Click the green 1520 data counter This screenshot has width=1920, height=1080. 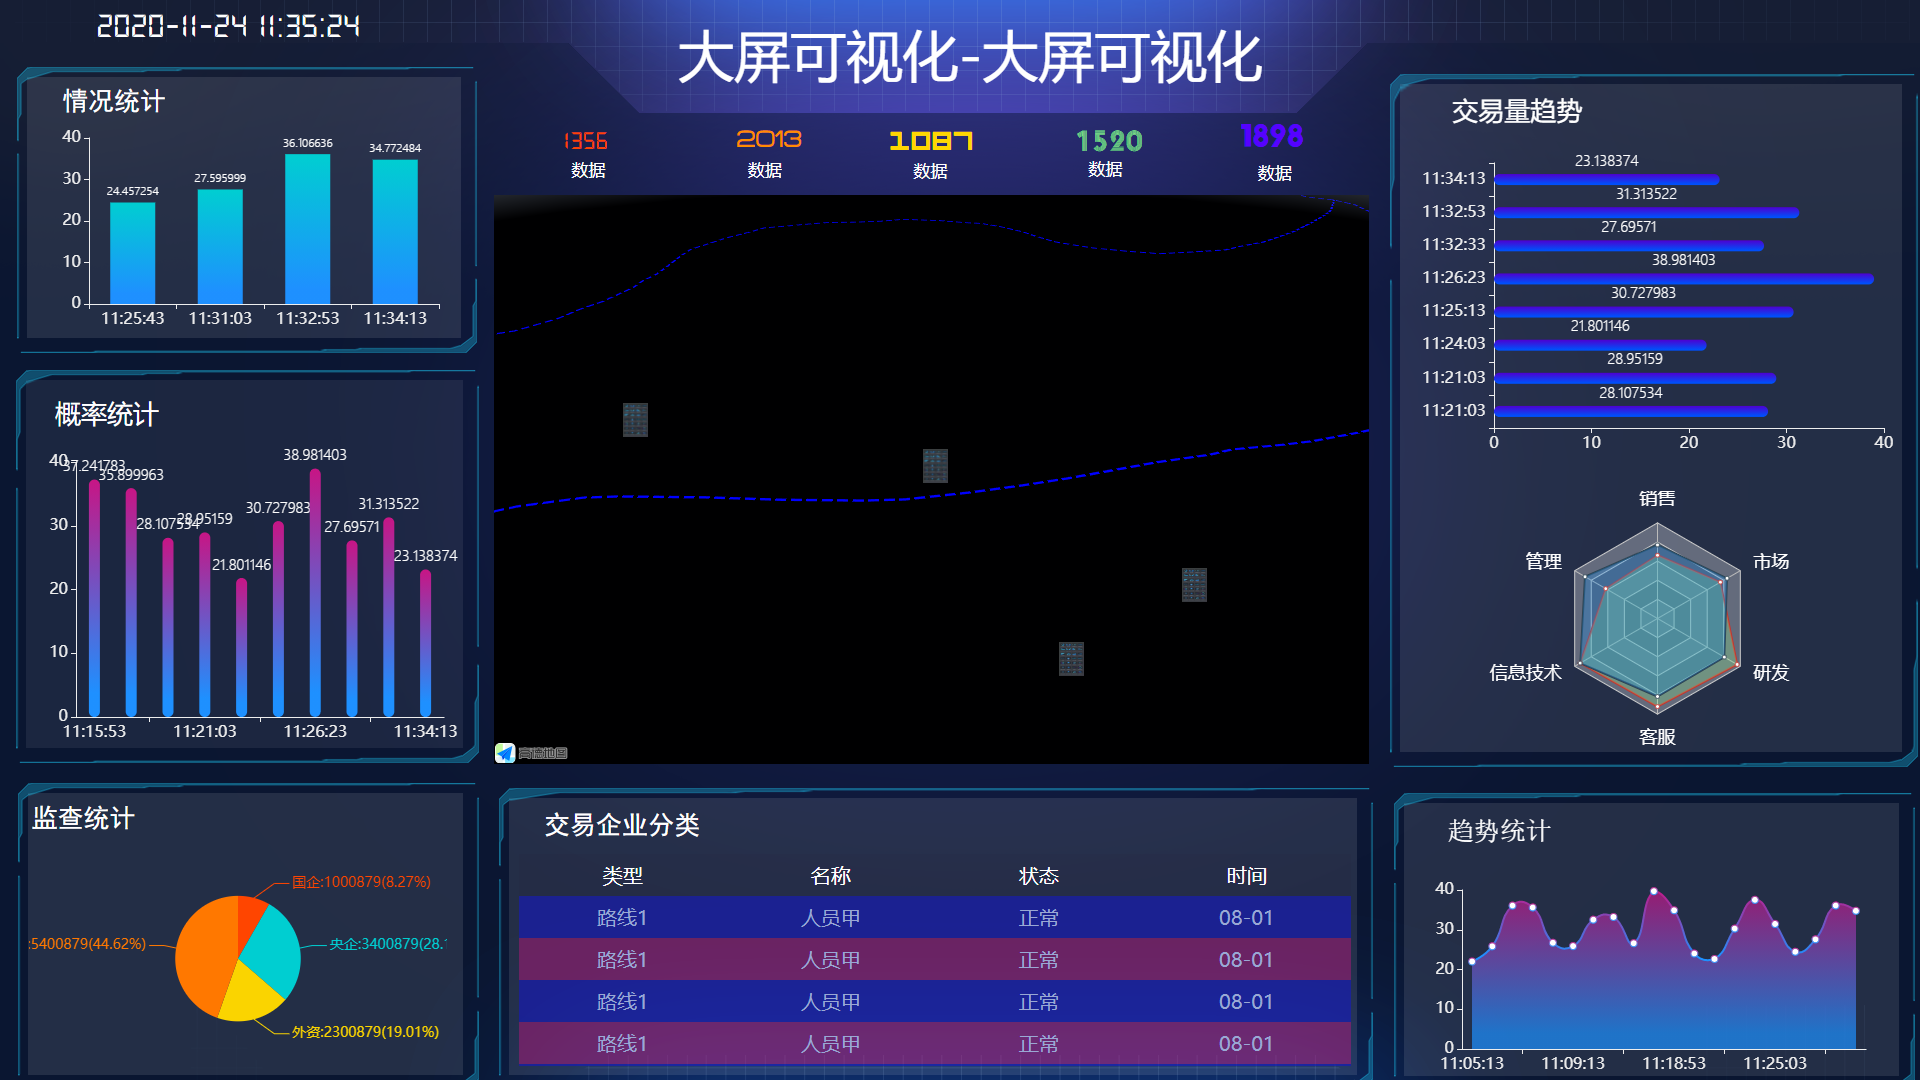click(1109, 141)
